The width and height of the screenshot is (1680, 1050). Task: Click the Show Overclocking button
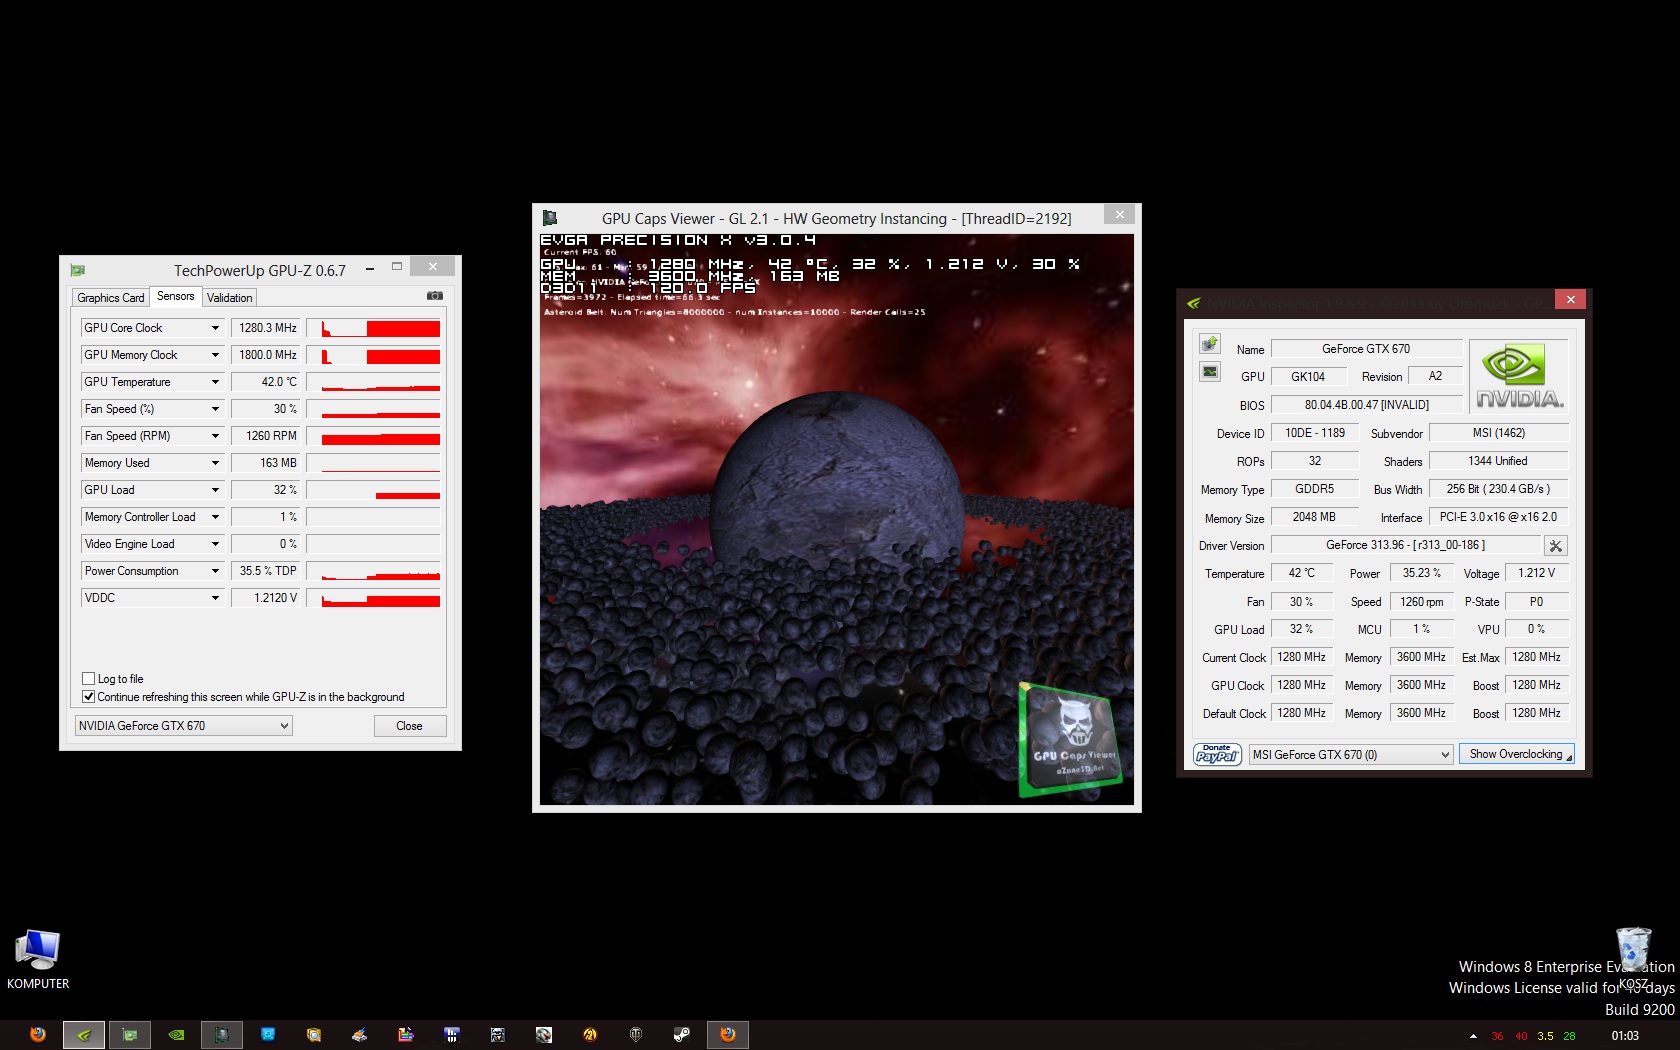pyautogui.click(x=1516, y=754)
